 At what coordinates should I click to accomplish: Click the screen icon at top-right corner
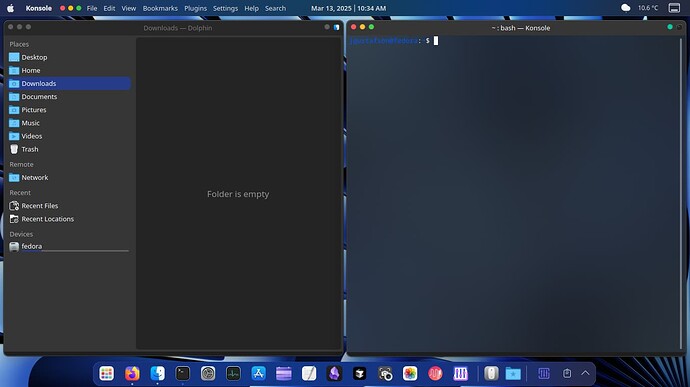coord(674,8)
